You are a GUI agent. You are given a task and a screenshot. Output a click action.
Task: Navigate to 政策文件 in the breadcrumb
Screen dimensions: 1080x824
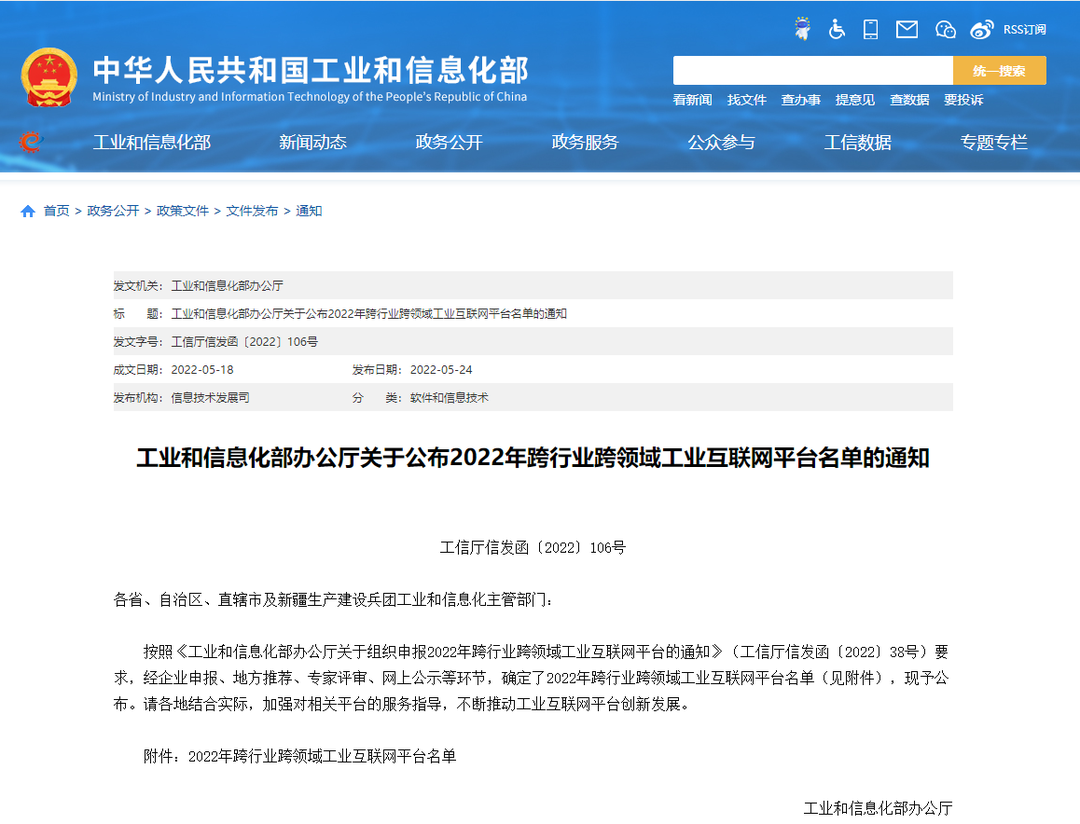(182, 211)
